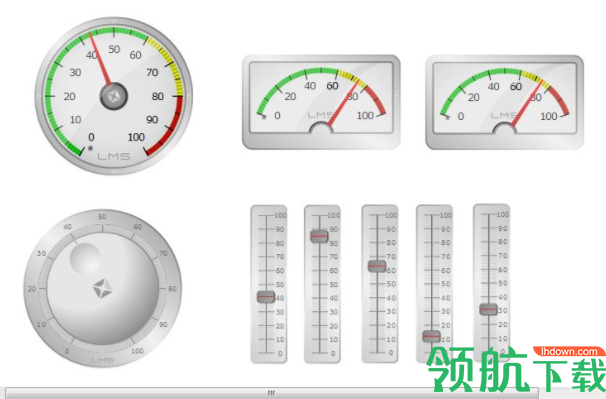Viewport: 606px width, 399px height.
Task: Click the slider handle sitting just above 10
Action: [x=431, y=336]
